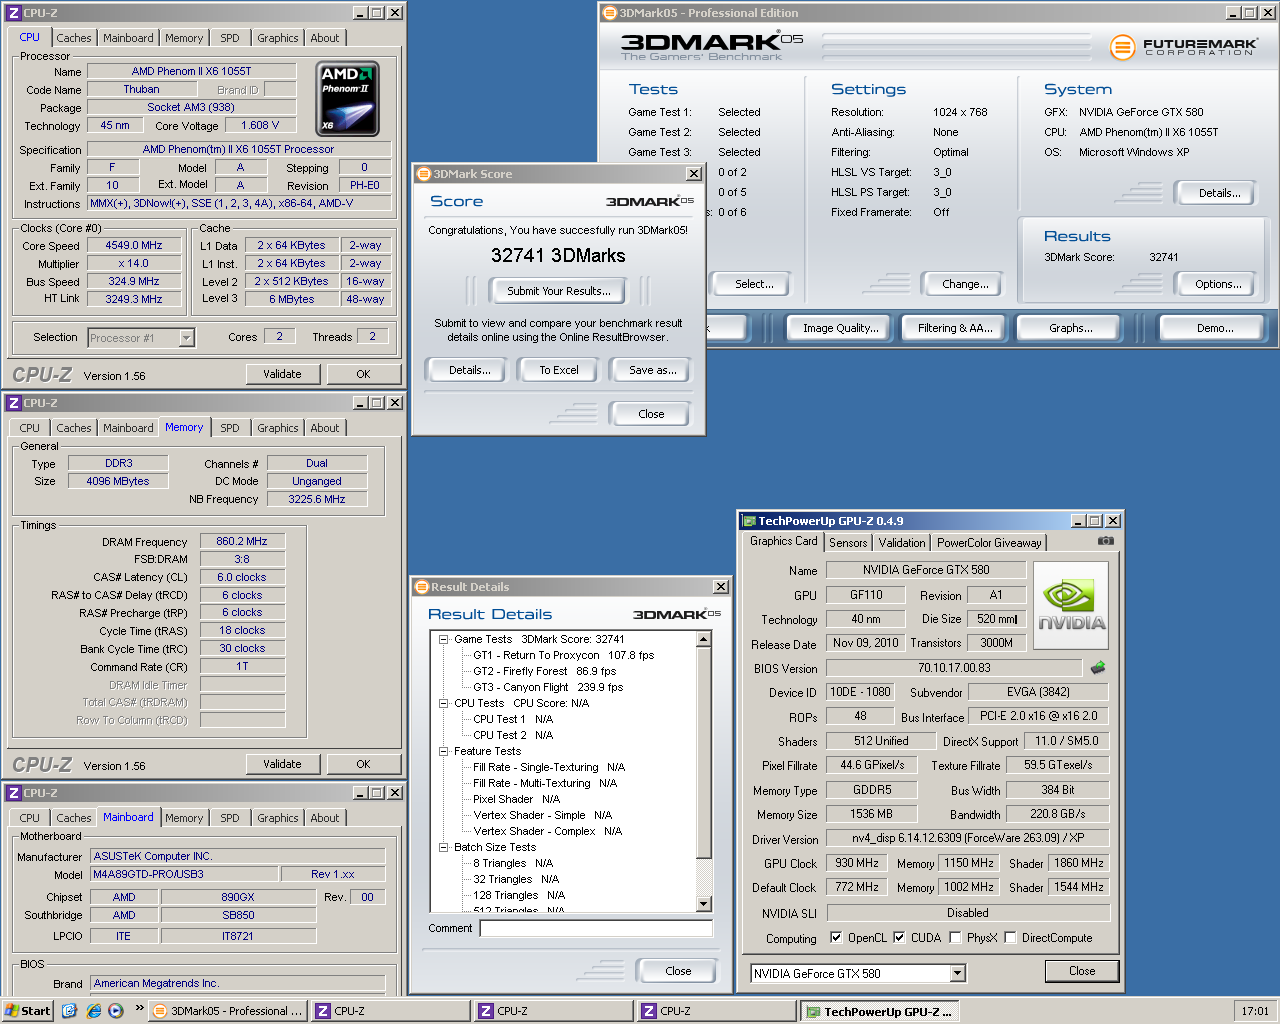Open the Processor #1 selection dropdown
The height and width of the screenshot is (1024, 1280).
tap(186, 338)
